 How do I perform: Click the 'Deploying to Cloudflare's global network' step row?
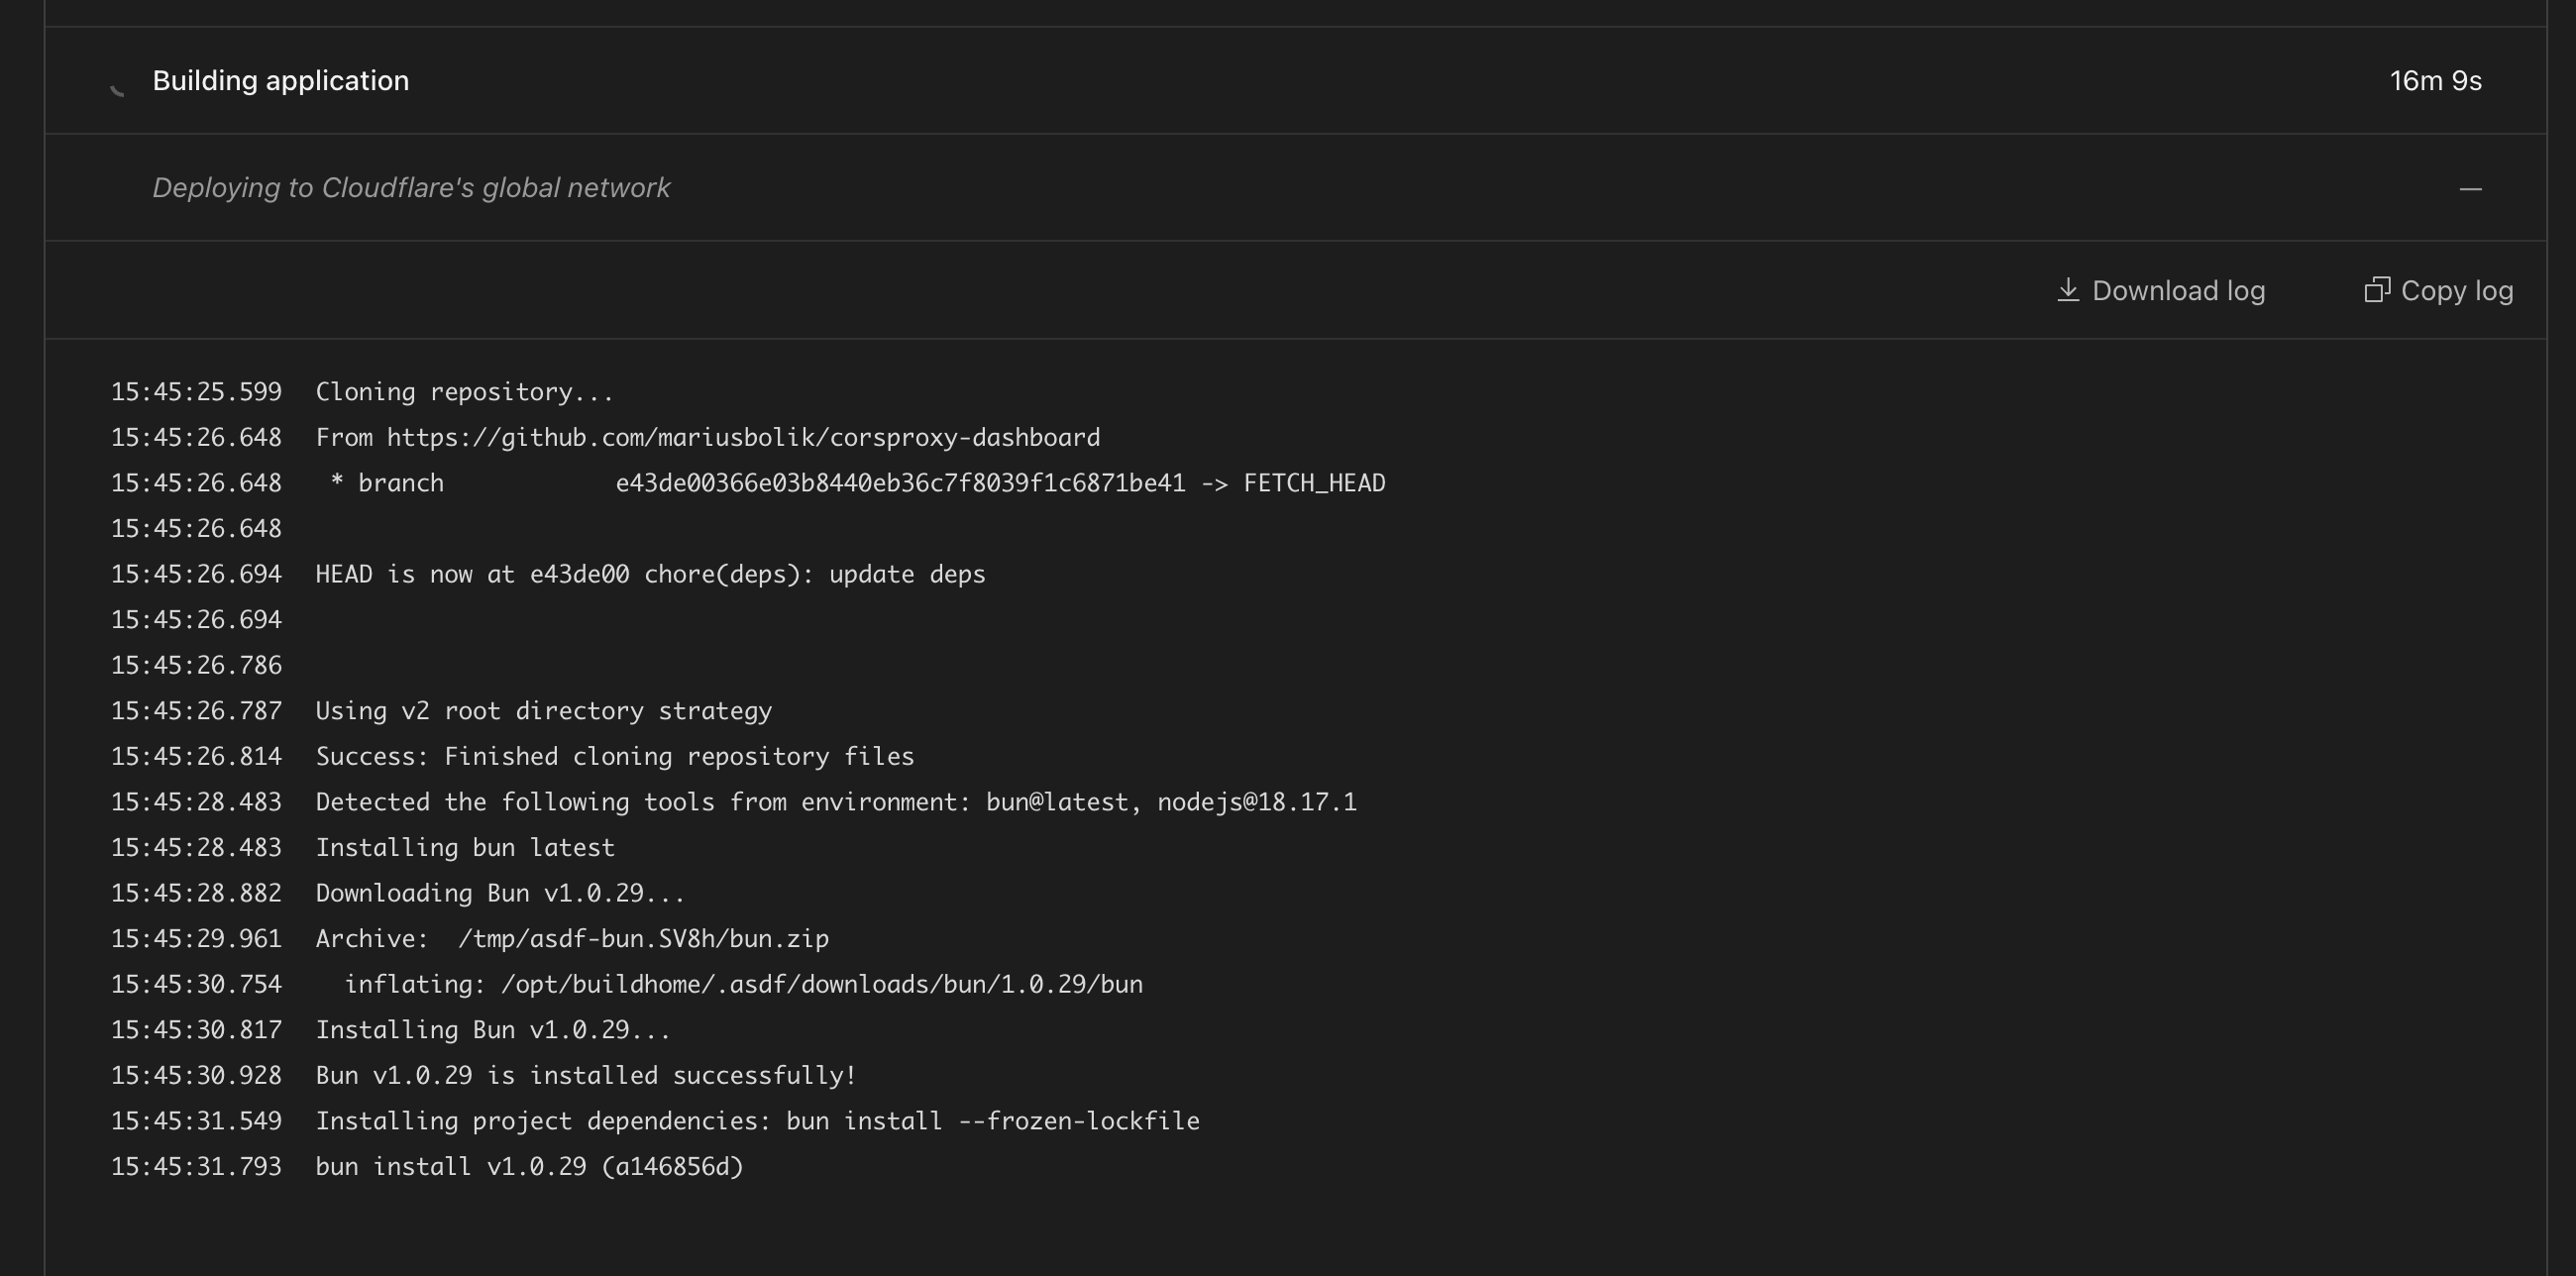(412, 188)
